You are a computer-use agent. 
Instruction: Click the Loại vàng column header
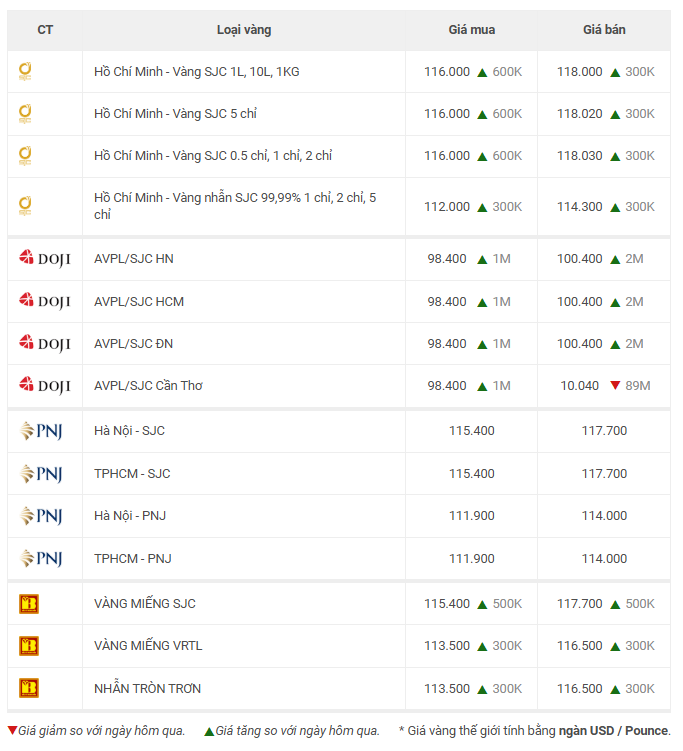[244, 30]
